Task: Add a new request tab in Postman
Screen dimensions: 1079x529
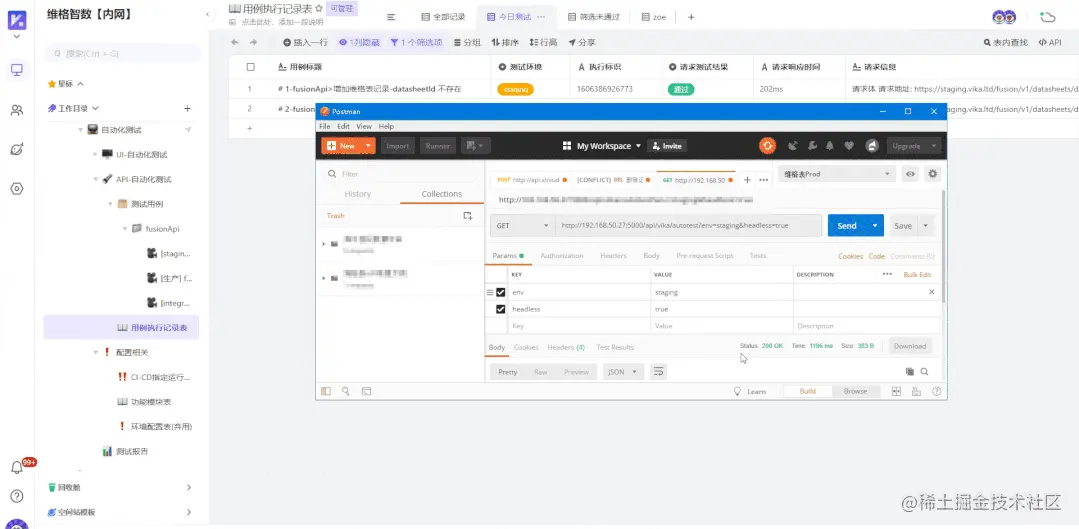Action: pyautogui.click(x=747, y=180)
